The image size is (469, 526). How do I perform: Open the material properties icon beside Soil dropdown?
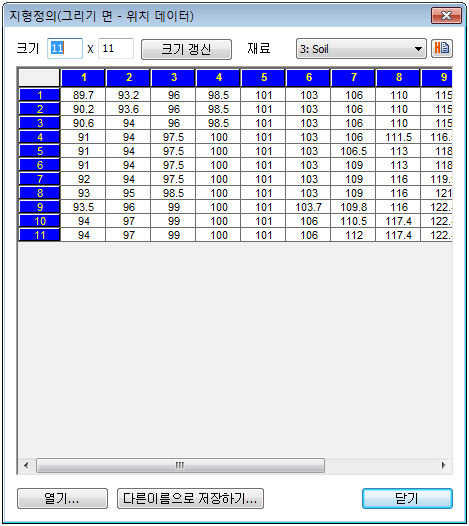[x=442, y=49]
